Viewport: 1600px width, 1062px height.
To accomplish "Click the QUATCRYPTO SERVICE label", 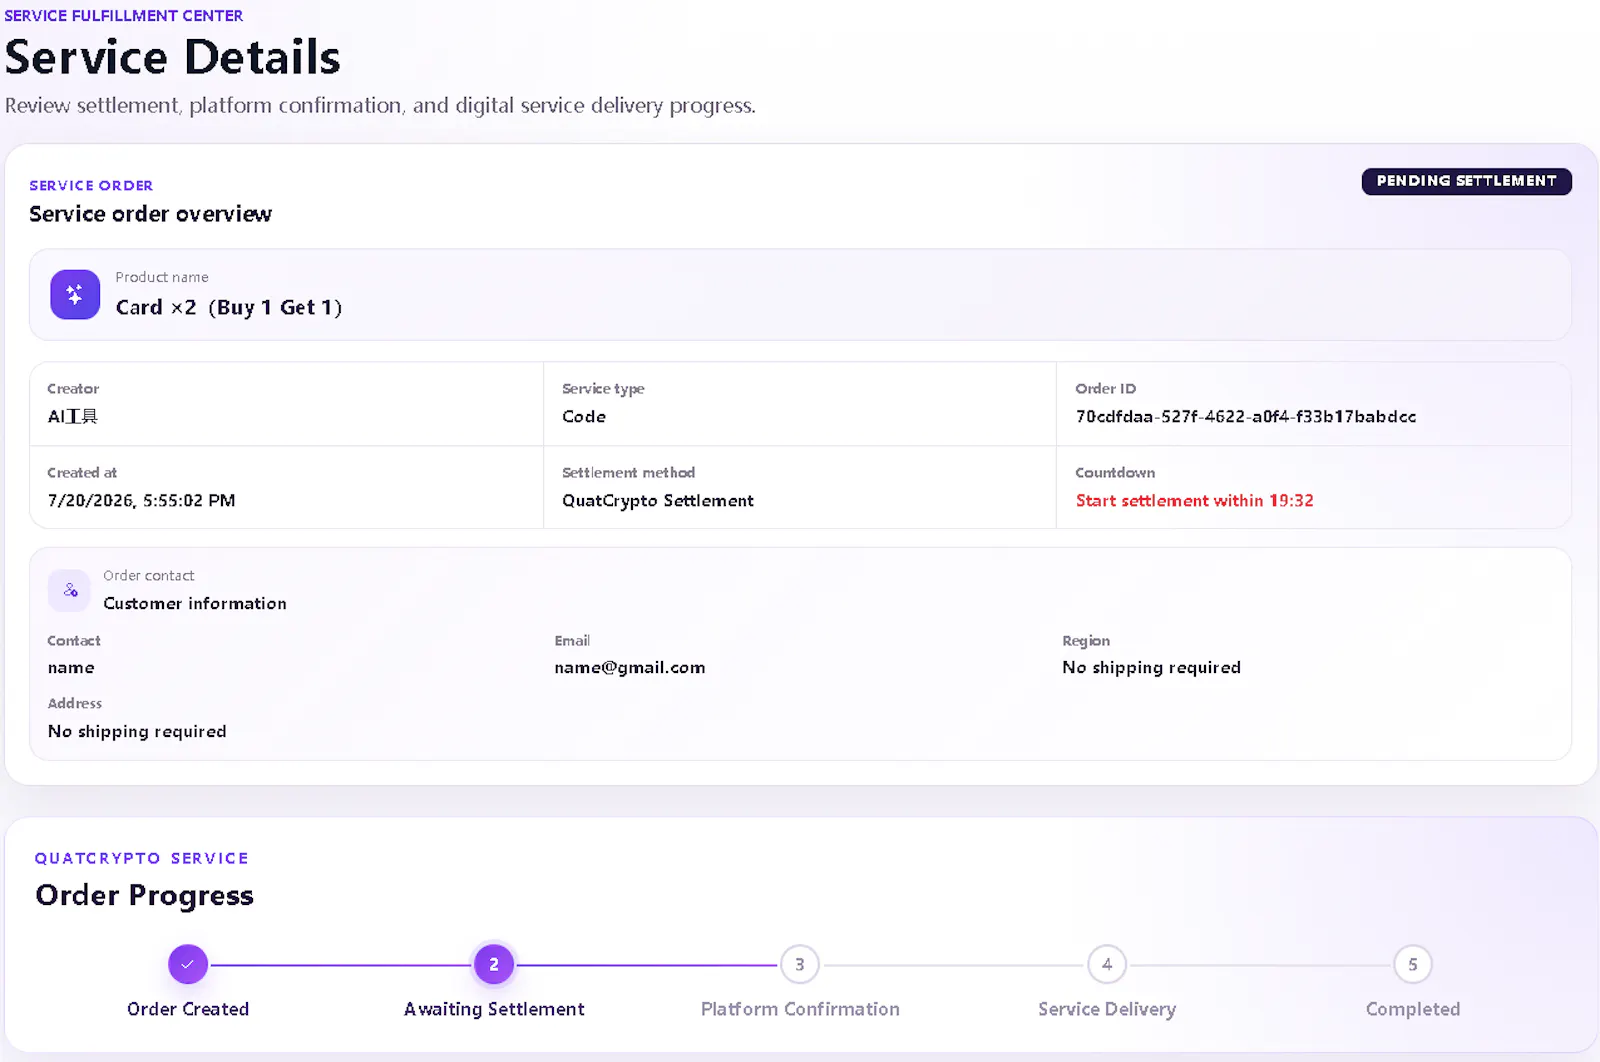I will pos(142,858).
